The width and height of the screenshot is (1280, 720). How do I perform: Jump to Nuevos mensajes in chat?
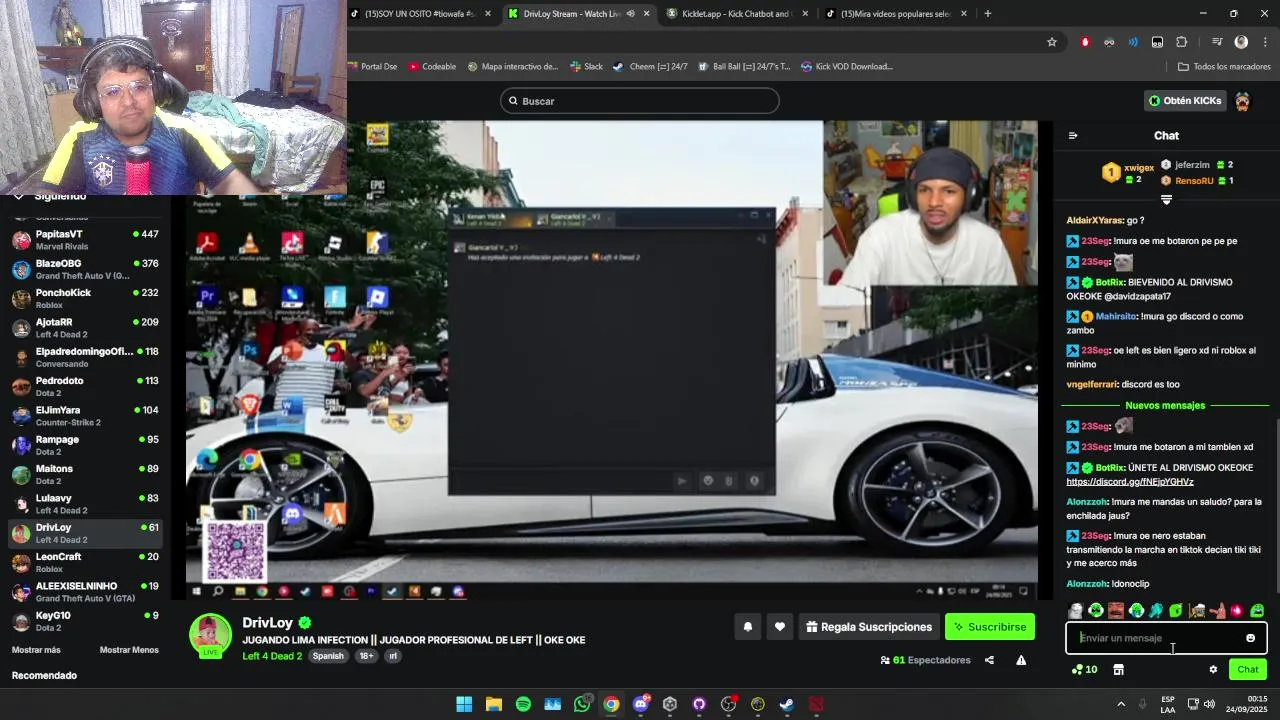1165,406
